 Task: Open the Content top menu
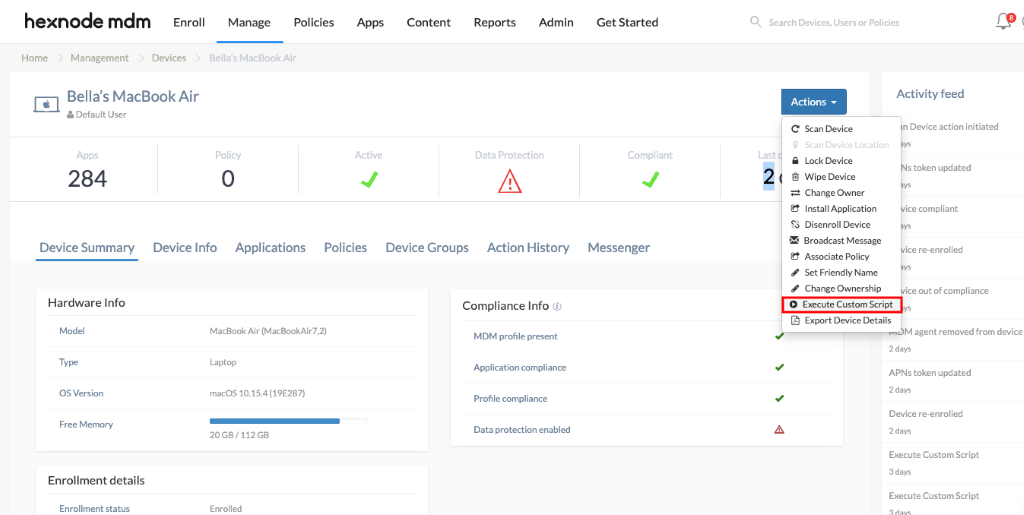[x=428, y=22]
